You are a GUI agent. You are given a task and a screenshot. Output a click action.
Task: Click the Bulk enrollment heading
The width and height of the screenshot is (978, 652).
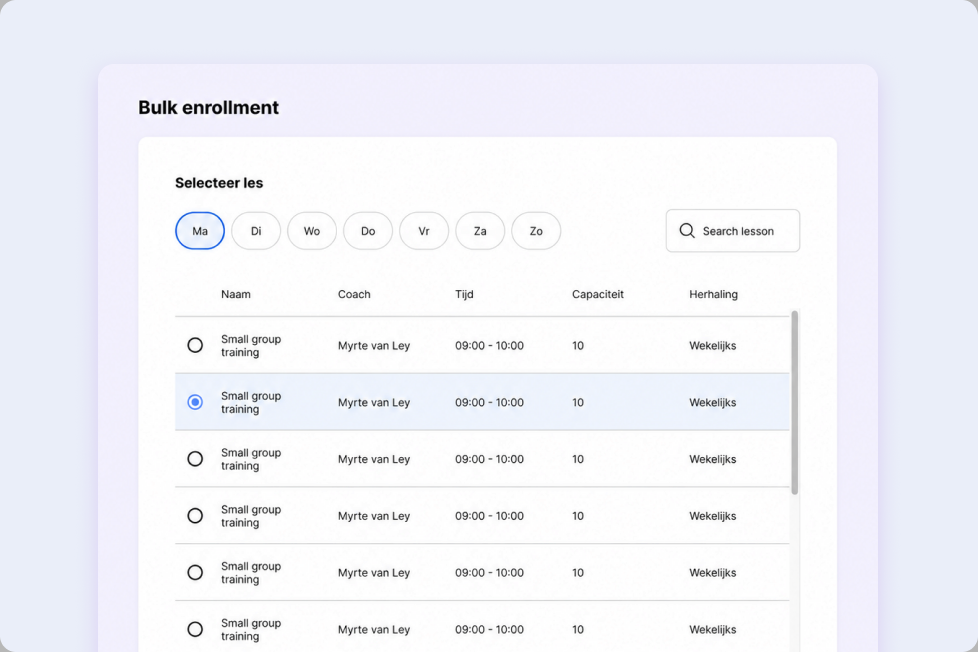(209, 107)
